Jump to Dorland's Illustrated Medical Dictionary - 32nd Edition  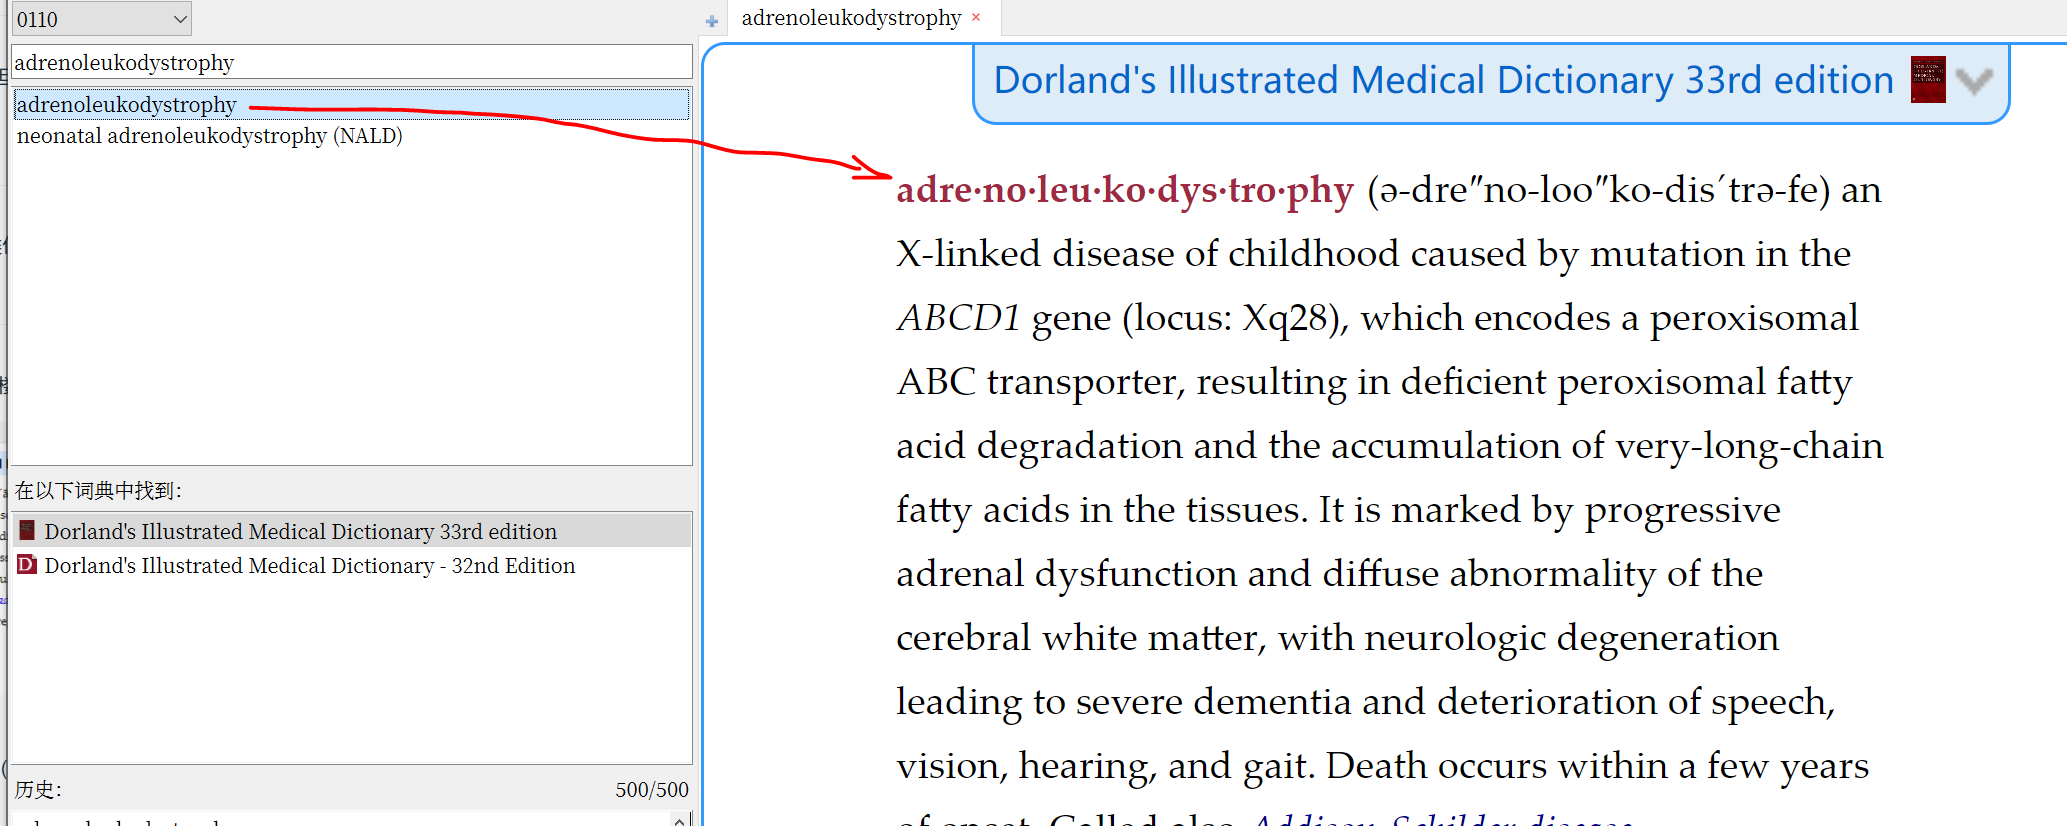[x=309, y=565]
